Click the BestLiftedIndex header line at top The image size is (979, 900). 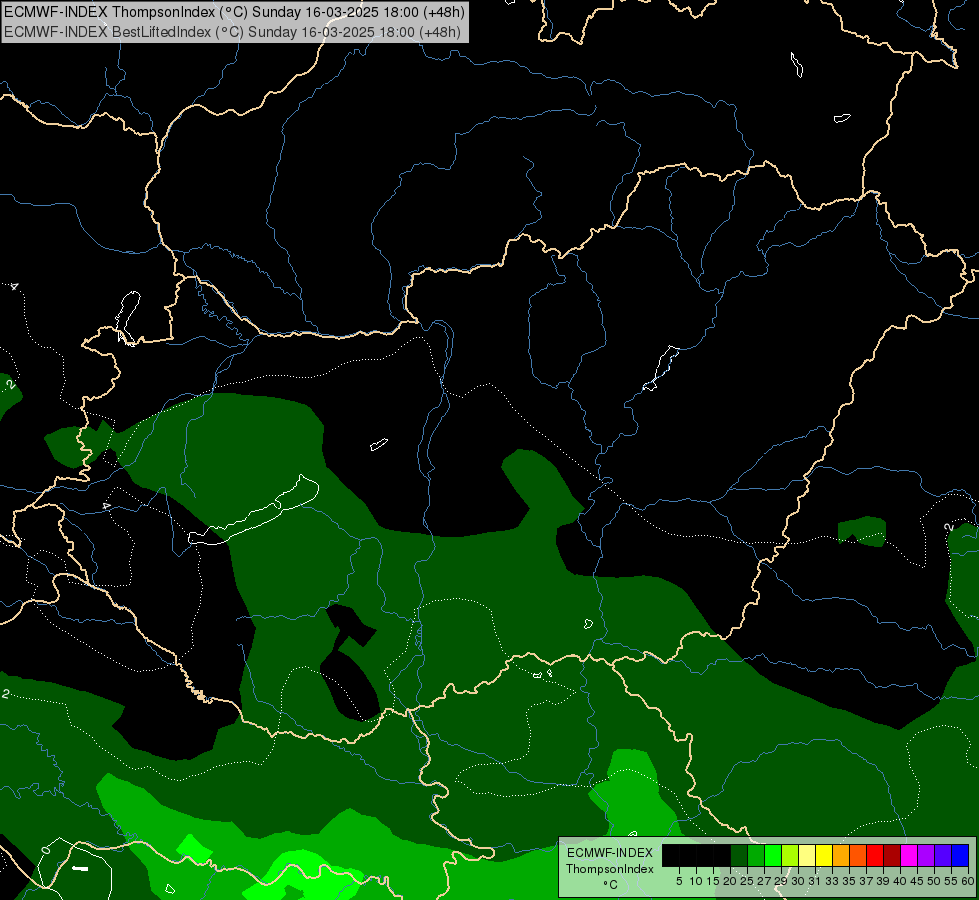pos(232,32)
